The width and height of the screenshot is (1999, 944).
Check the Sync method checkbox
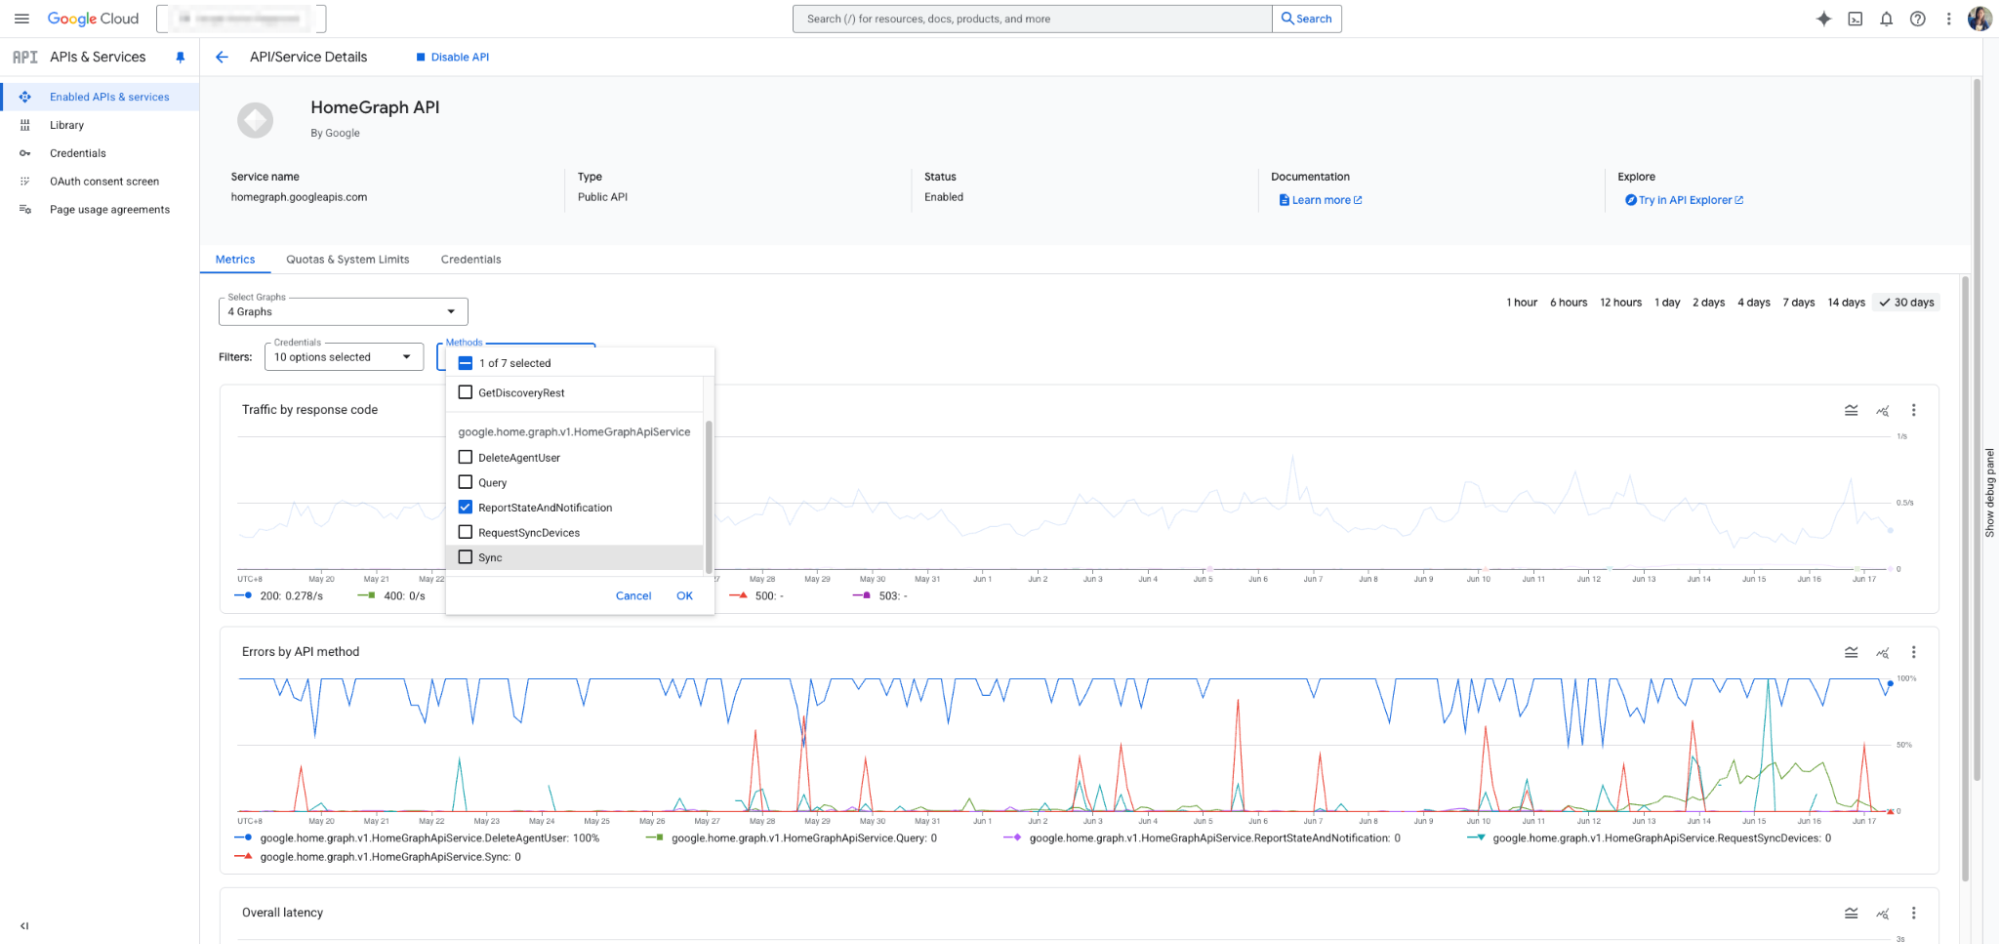465,557
